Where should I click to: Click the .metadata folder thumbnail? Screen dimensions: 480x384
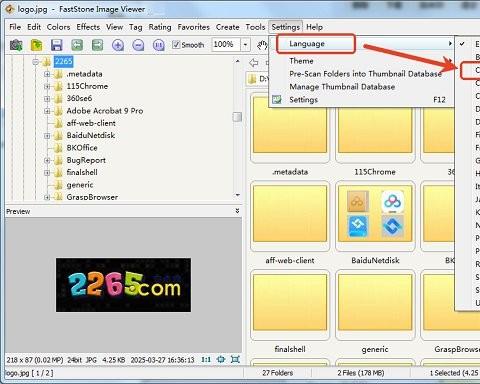(x=290, y=129)
